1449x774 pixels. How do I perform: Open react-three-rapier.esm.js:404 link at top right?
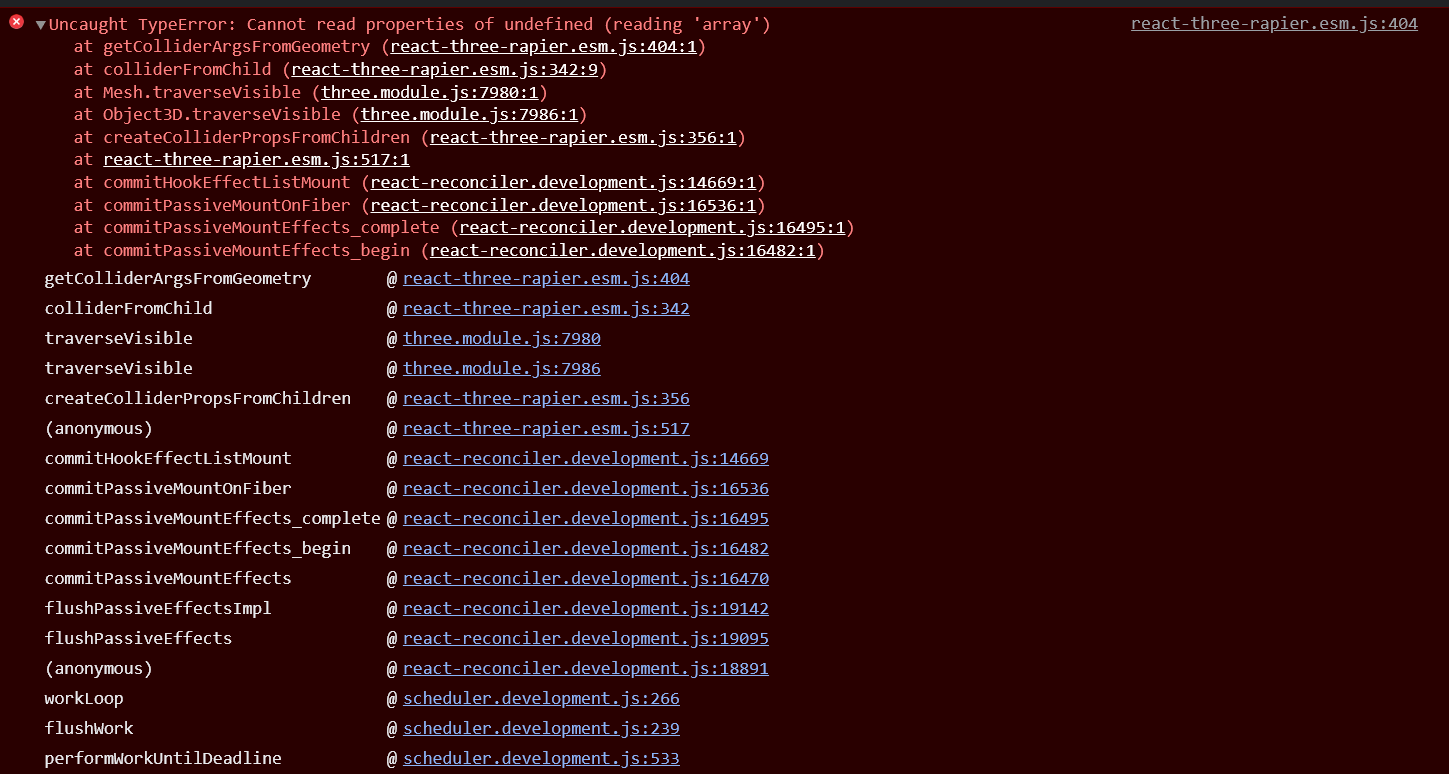coord(1273,23)
